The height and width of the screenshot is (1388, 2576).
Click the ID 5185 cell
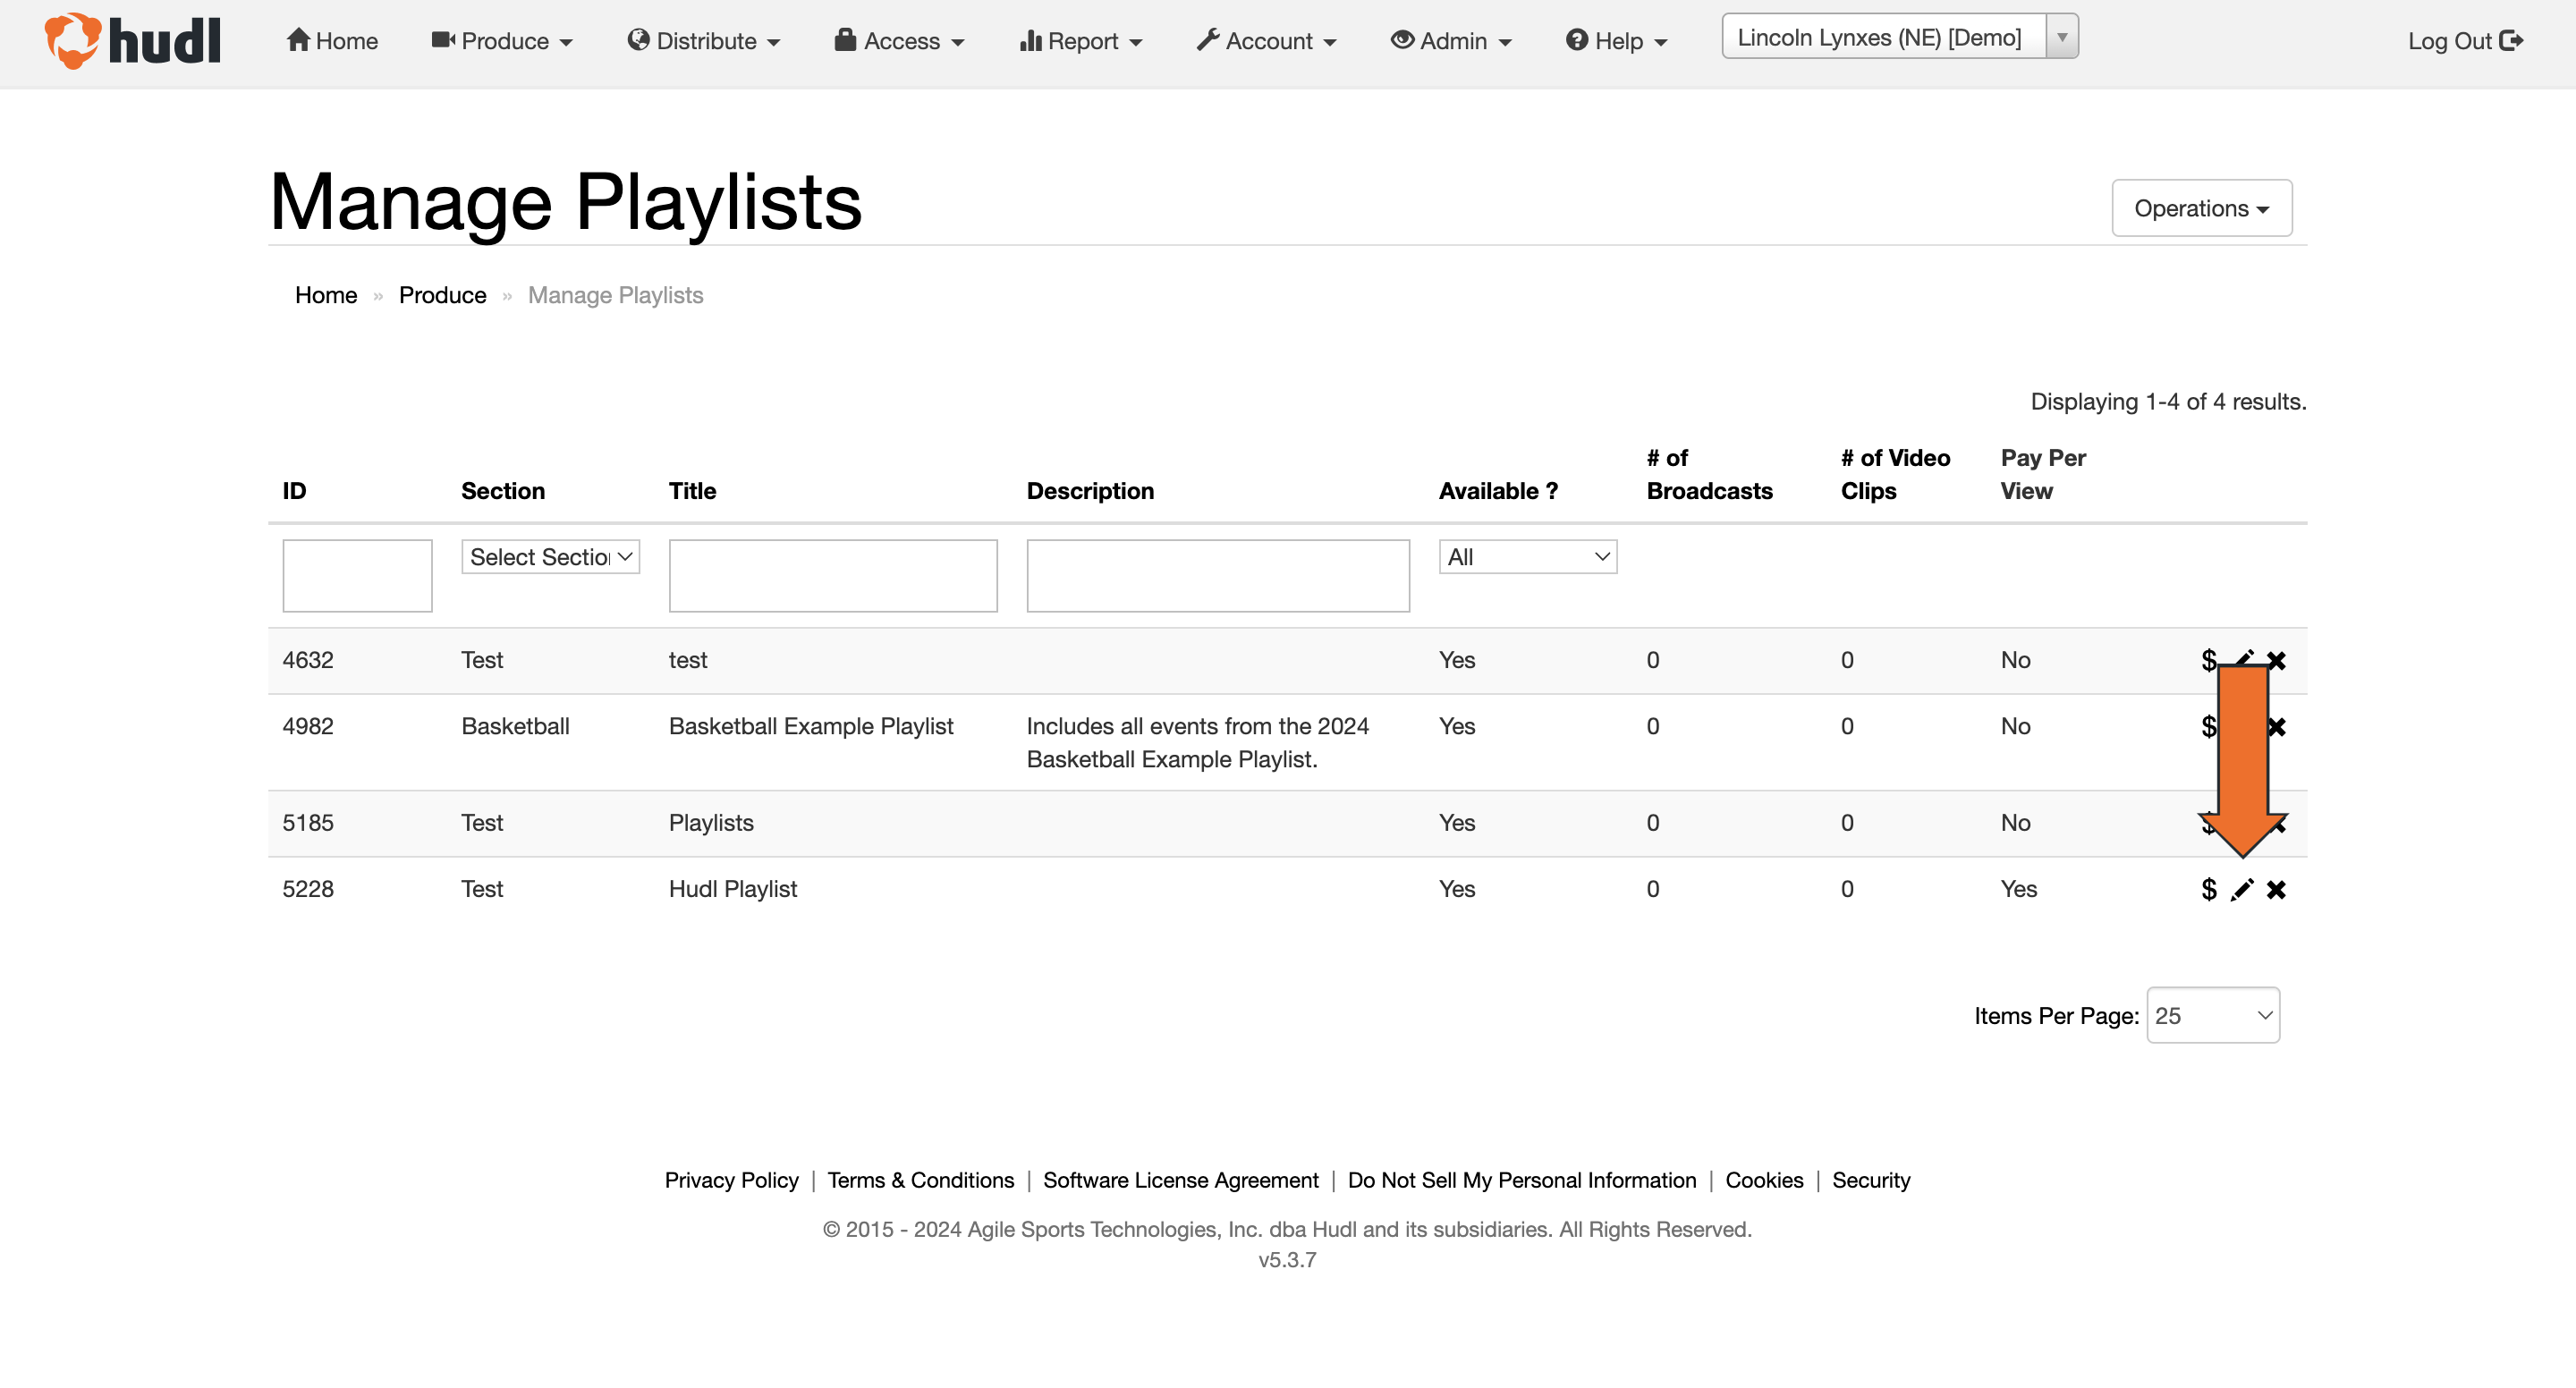click(308, 823)
